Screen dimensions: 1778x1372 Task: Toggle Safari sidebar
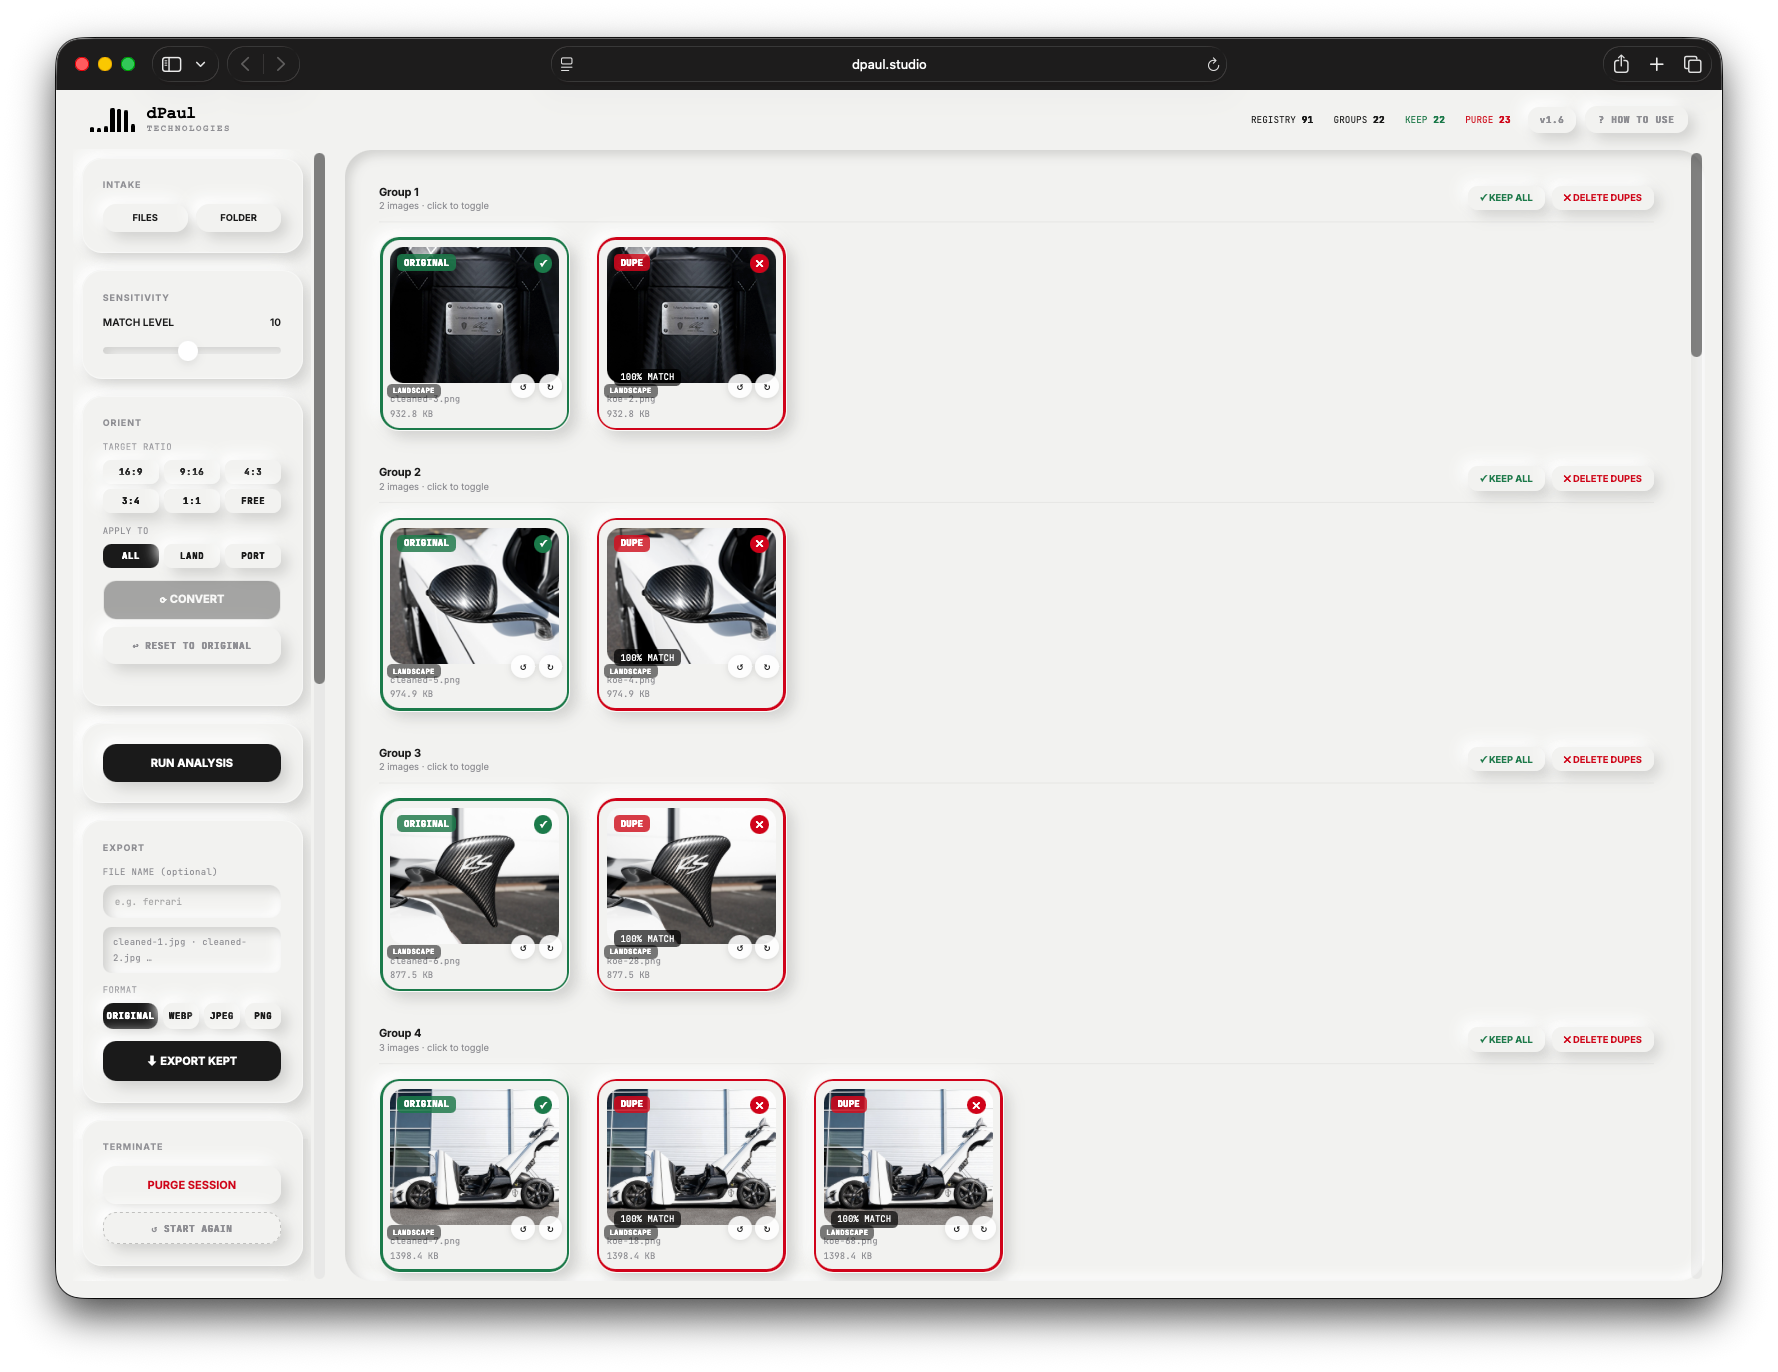172,64
